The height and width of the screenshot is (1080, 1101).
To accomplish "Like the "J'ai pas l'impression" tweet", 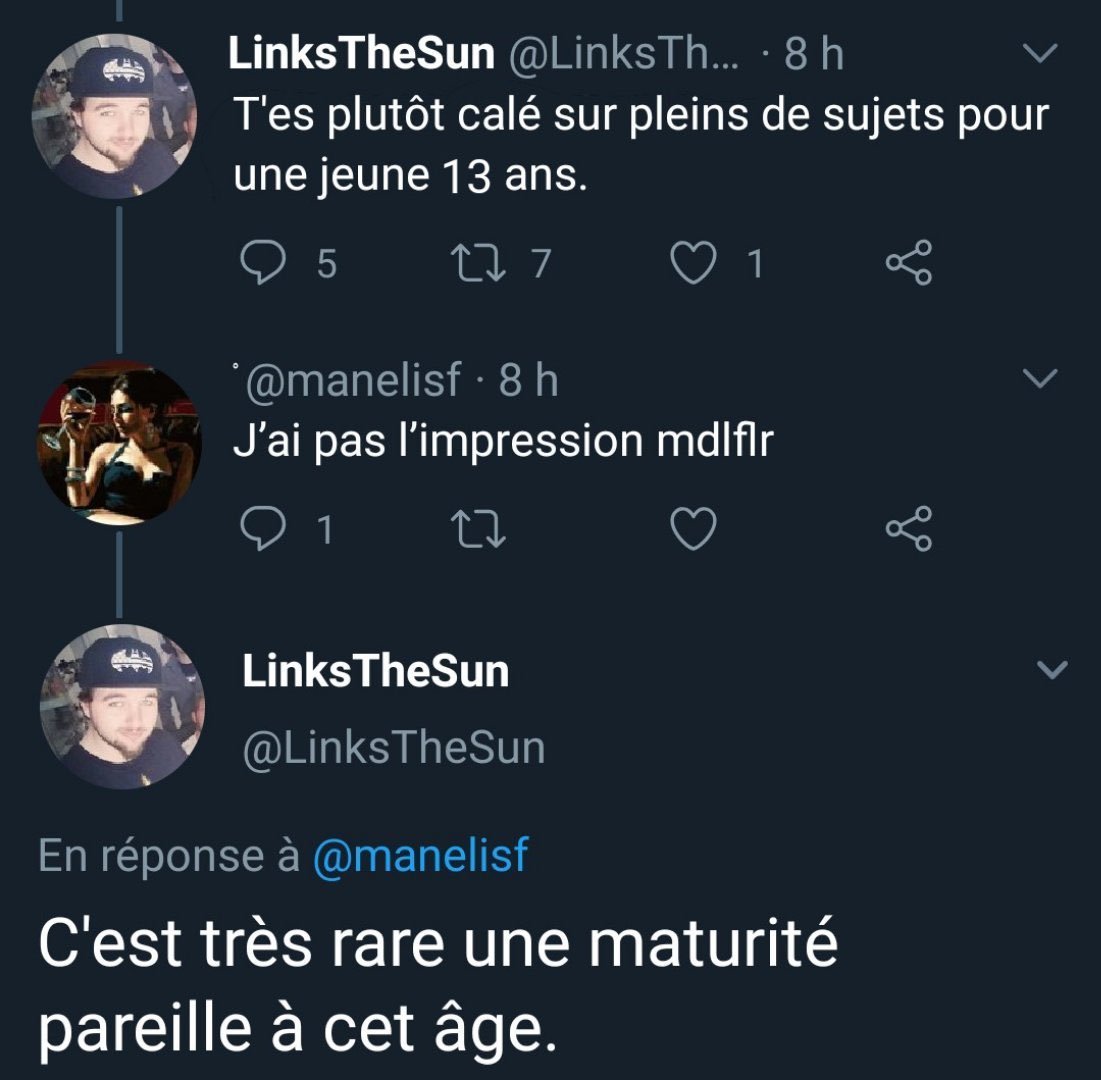I will pyautogui.click(x=691, y=529).
